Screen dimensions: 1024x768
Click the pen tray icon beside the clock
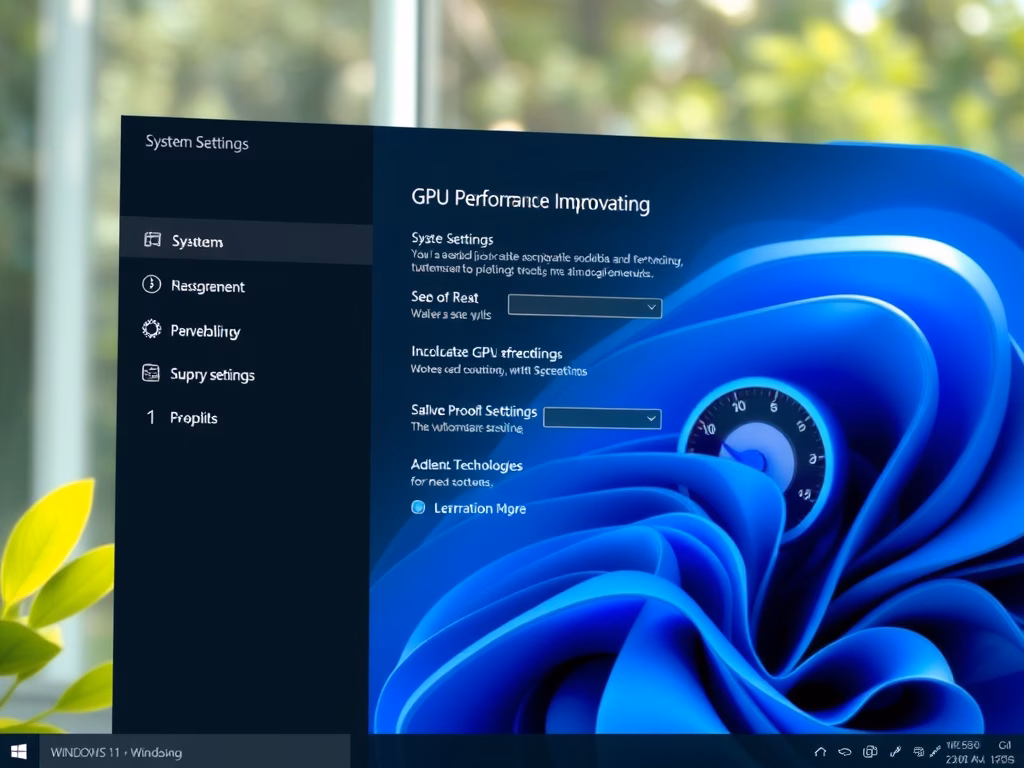click(x=935, y=750)
